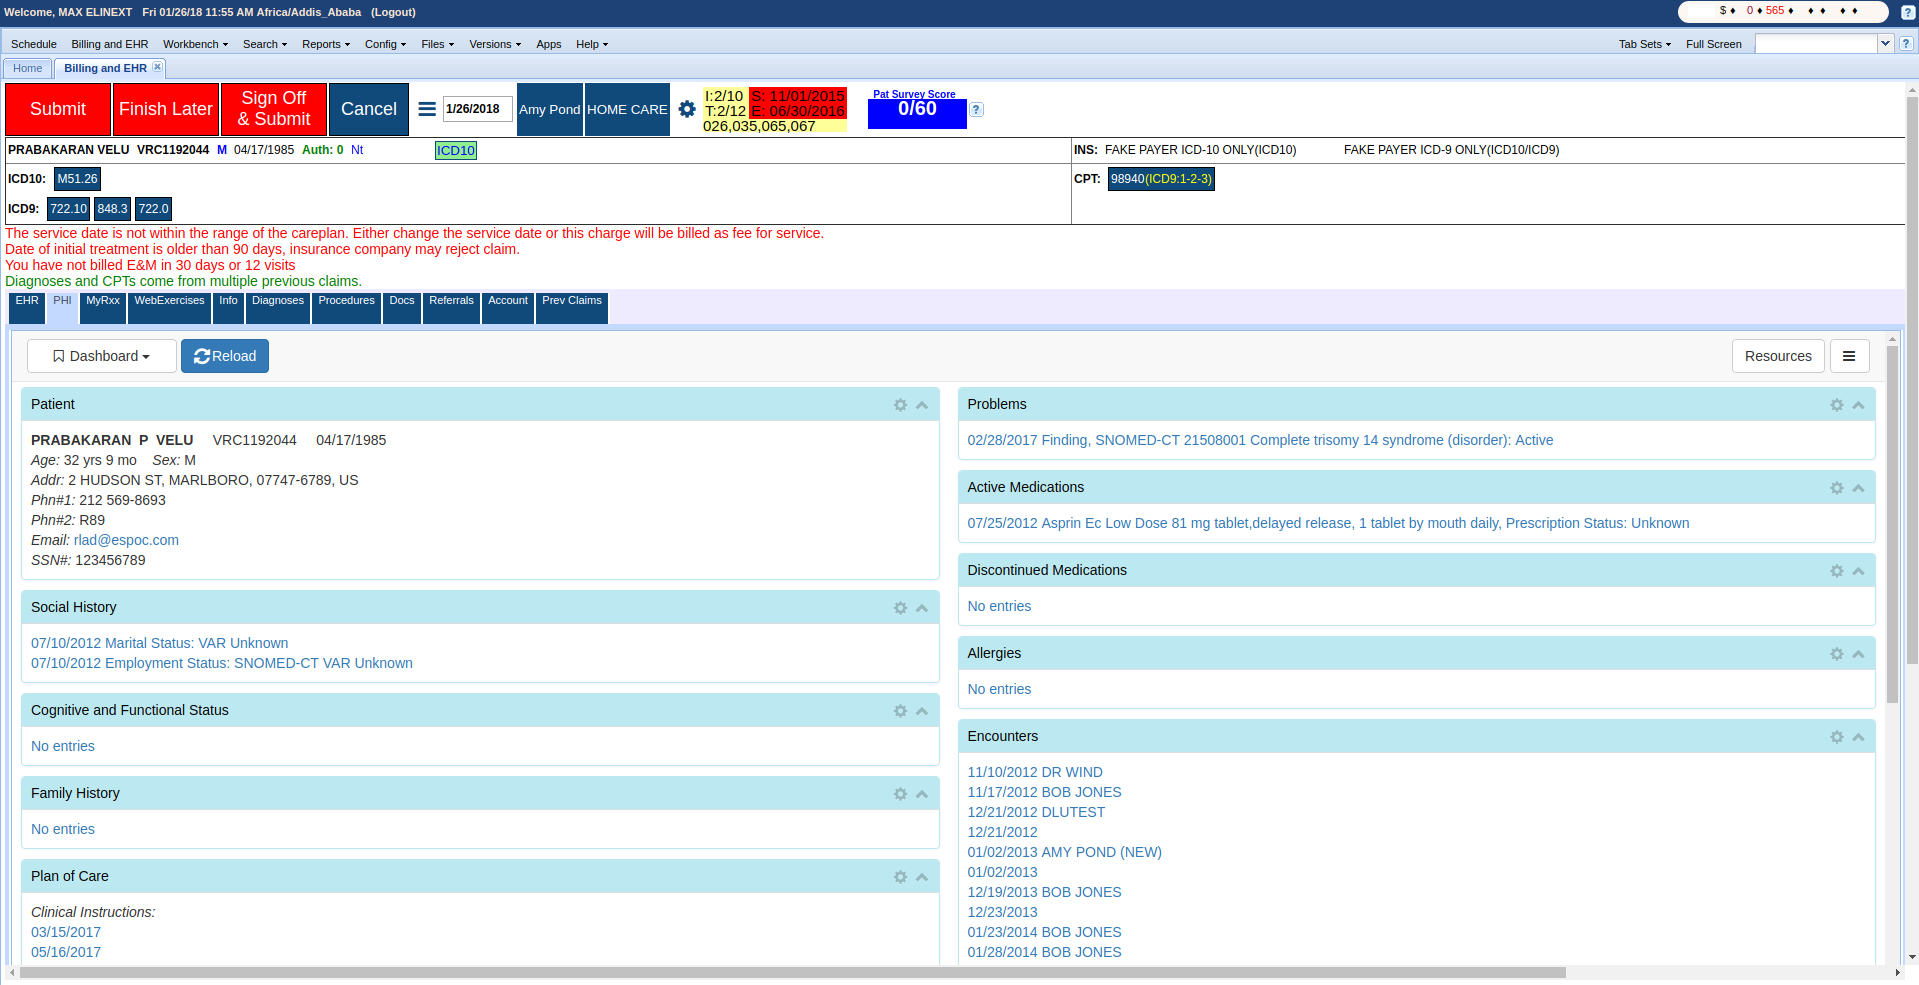The image size is (1919, 985).
Task: Collapse the Active Medications panel
Action: [x=1858, y=488]
